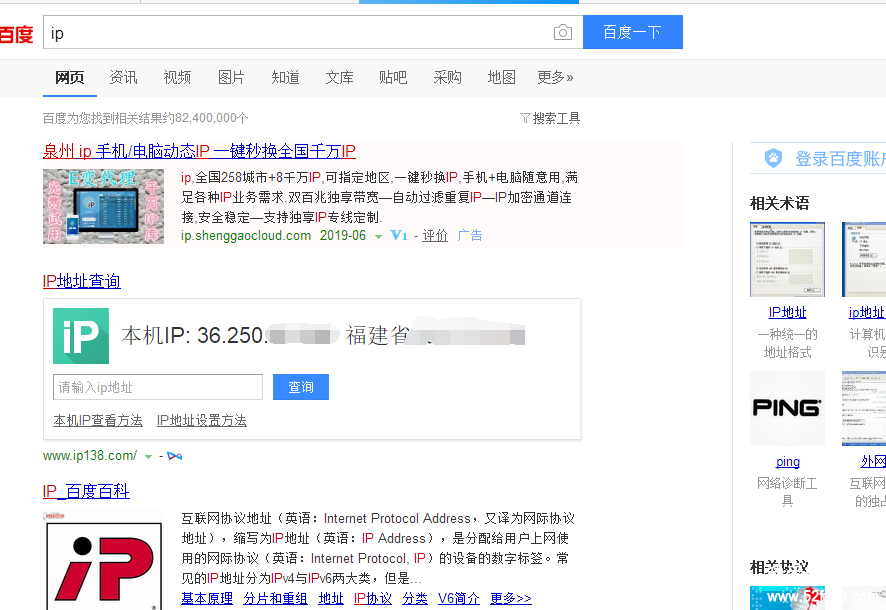Expand dropdown arrow next to www.ip138.com
The image size is (886, 610).
[x=148, y=457]
